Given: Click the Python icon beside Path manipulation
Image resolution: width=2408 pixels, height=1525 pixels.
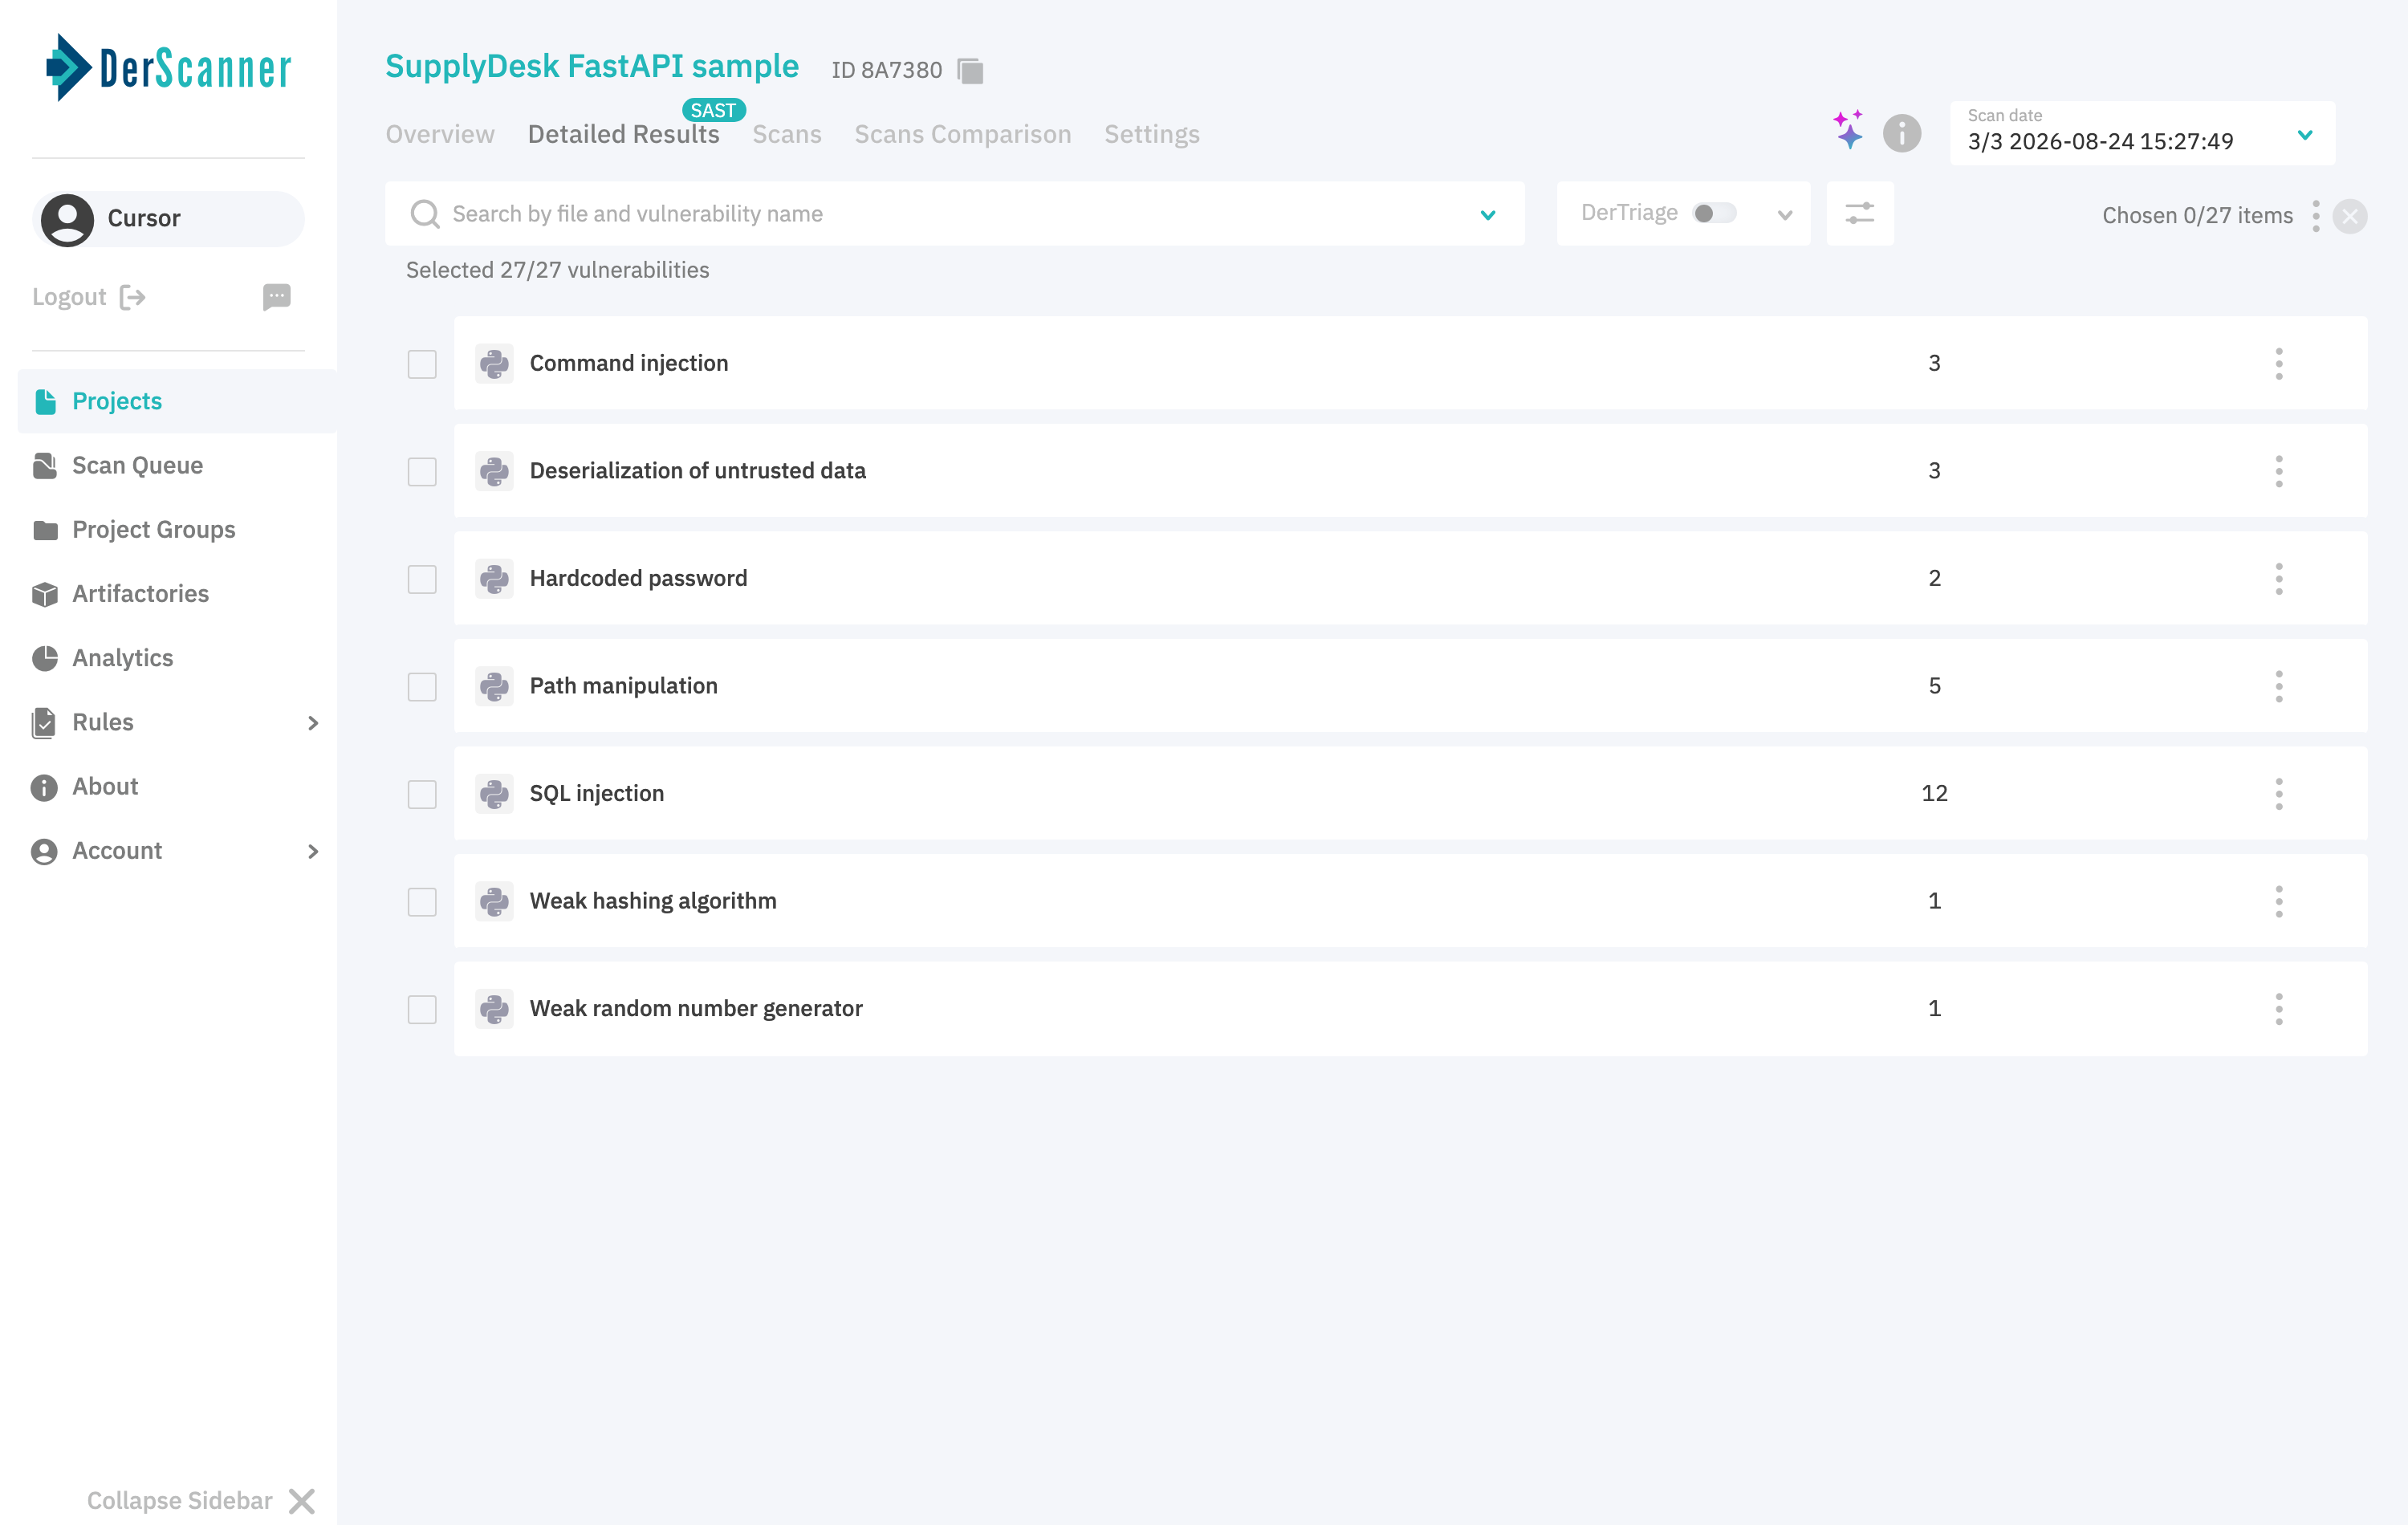Looking at the screenshot, I should tap(494, 686).
